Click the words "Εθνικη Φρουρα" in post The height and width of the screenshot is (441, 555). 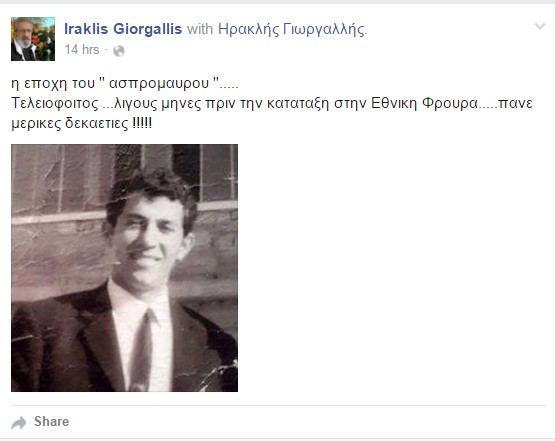pos(424,103)
